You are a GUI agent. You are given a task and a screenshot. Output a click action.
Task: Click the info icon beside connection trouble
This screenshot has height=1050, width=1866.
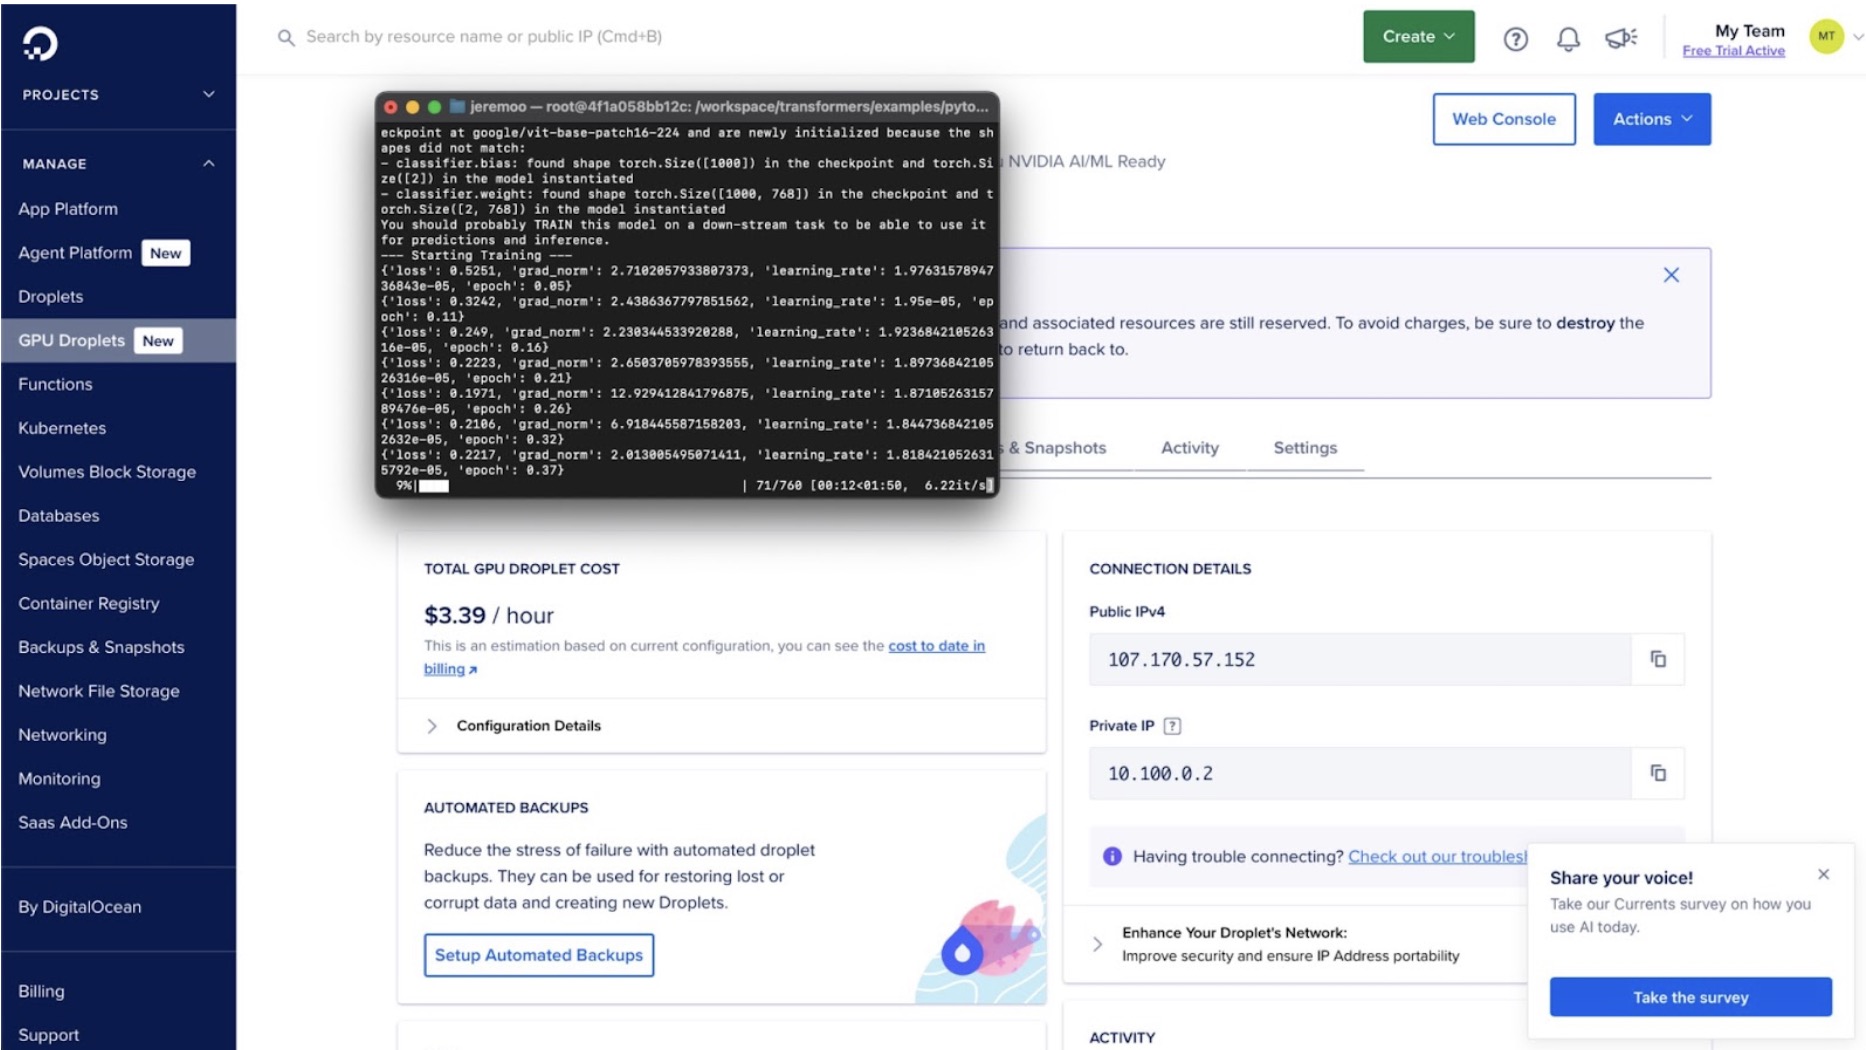point(1112,856)
